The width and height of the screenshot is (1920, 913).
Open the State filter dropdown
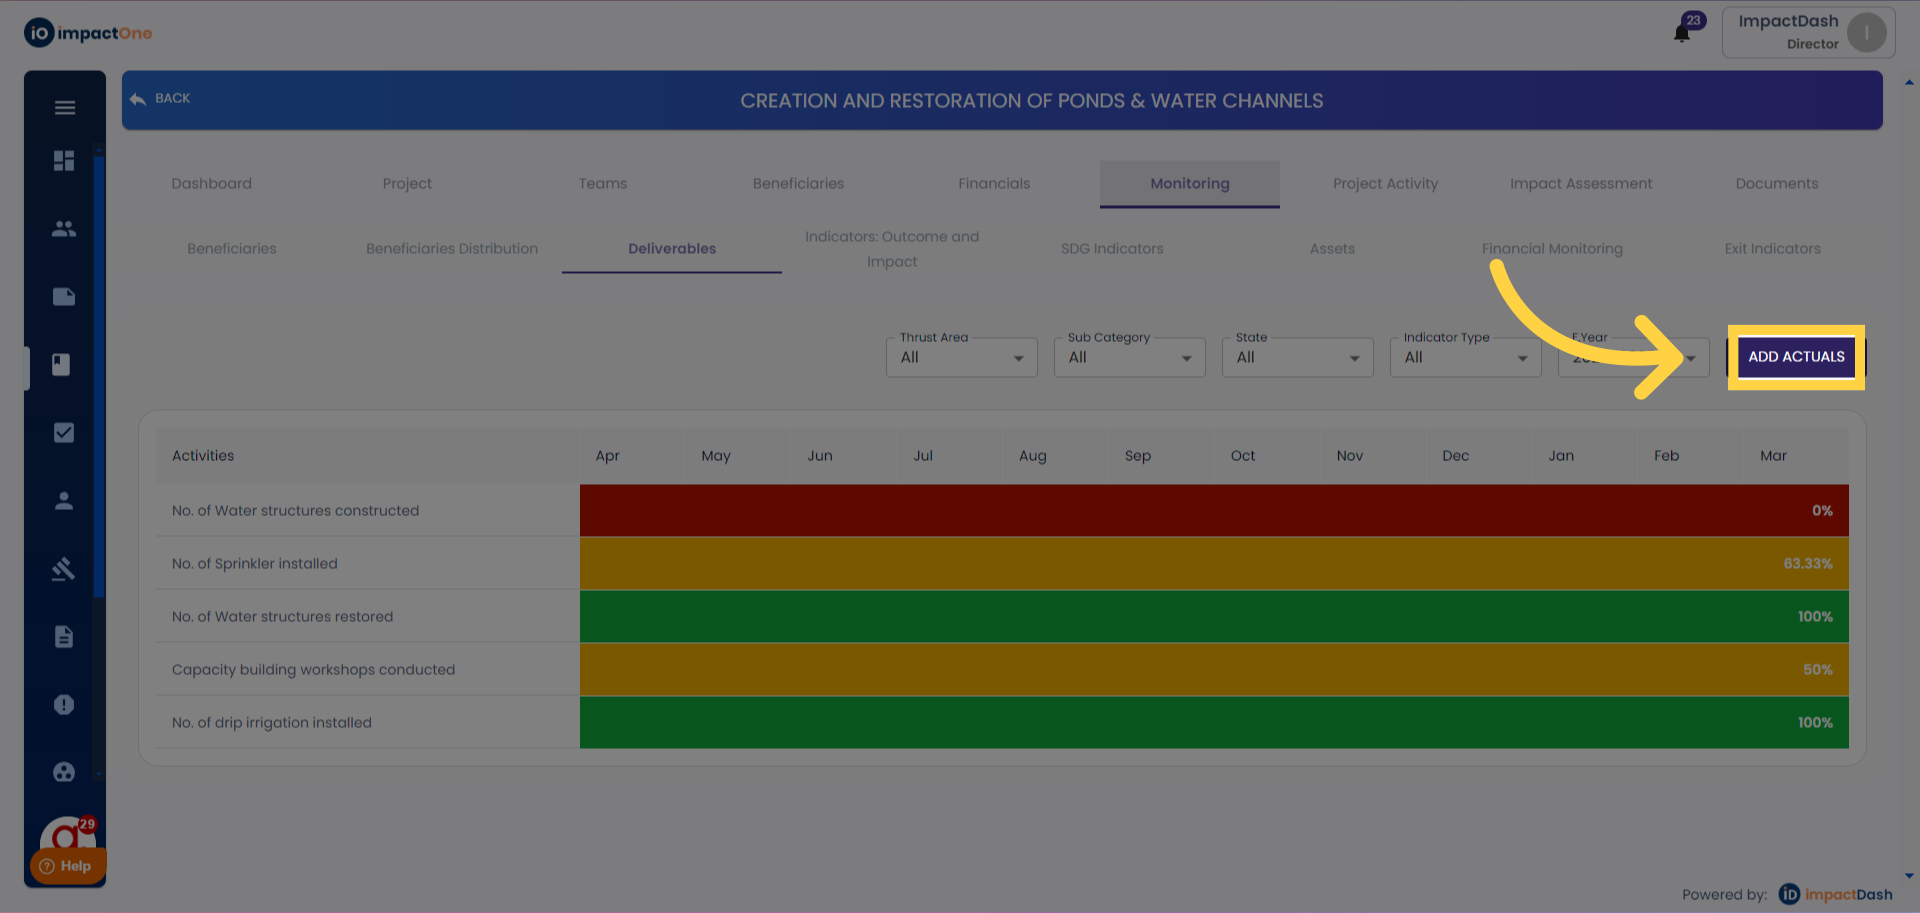tap(1298, 357)
